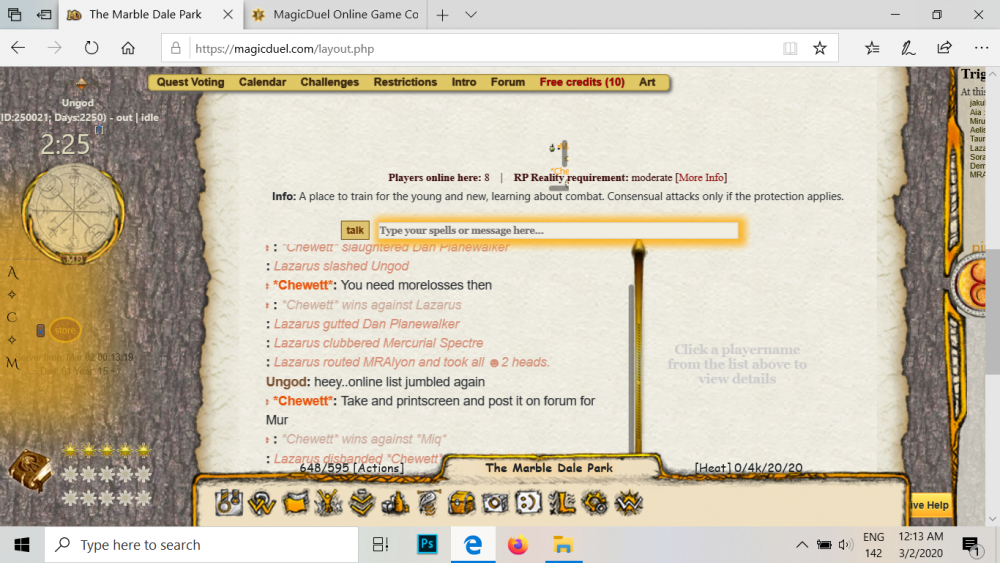Click the address bar URL
The width and height of the screenshot is (1000, 563).
click(284, 48)
